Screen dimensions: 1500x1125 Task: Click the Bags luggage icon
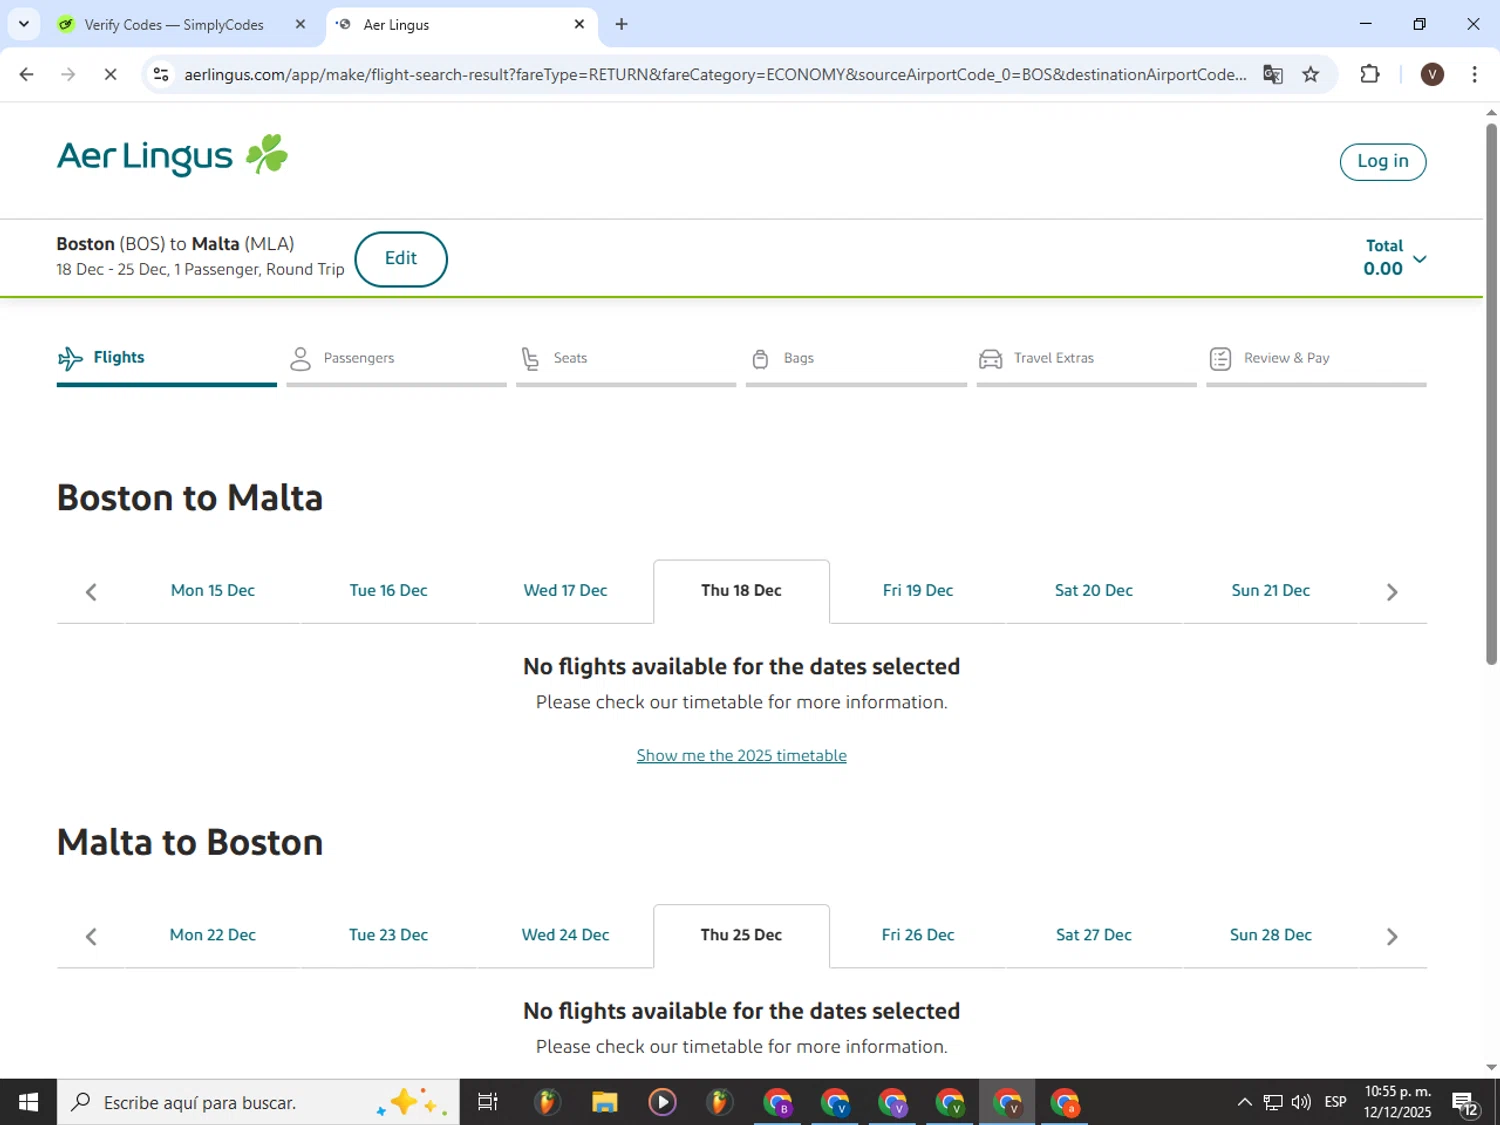[760, 359]
